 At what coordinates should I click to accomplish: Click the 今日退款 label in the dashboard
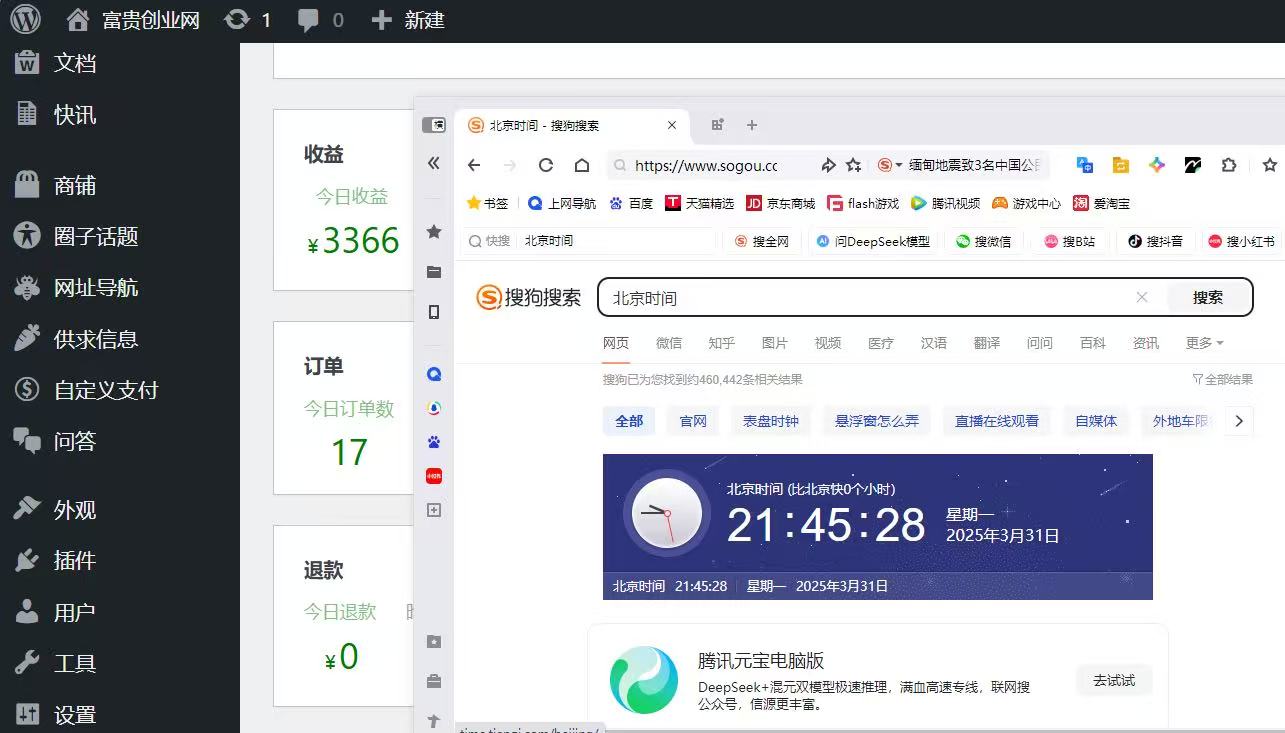pos(340,611)
